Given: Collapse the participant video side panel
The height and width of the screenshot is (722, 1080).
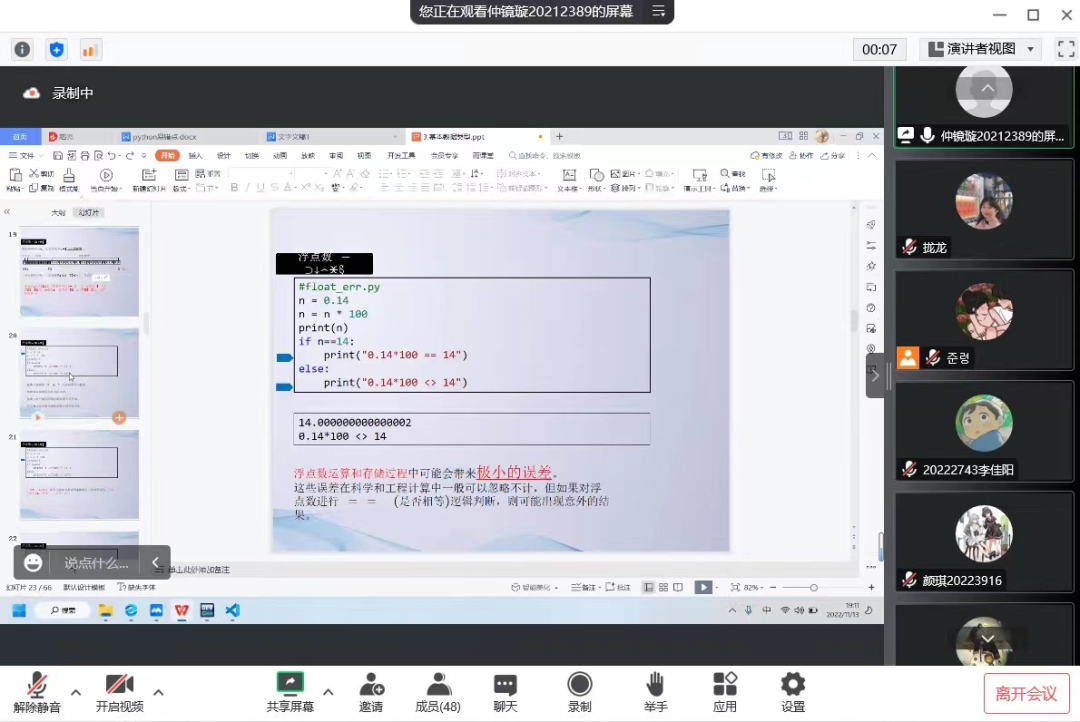Looking at the screenshot, I should (875, 376).
